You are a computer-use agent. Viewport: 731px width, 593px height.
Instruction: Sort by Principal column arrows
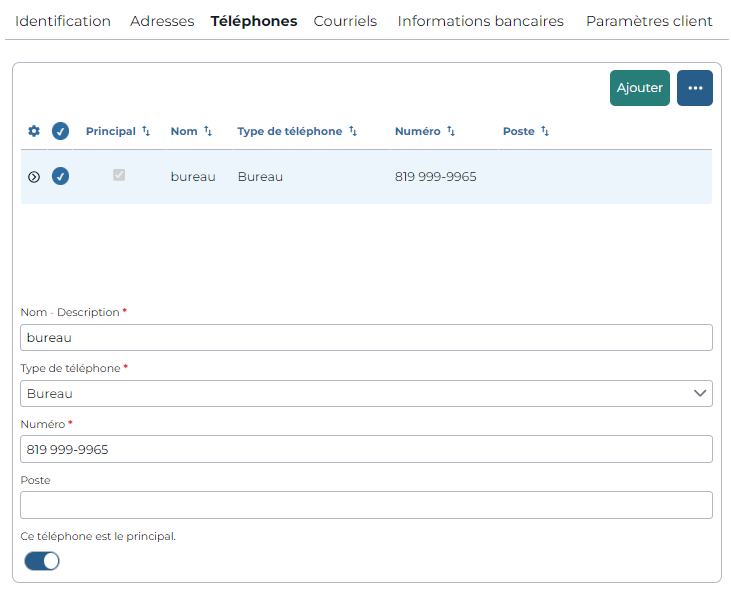coord(146,131)
